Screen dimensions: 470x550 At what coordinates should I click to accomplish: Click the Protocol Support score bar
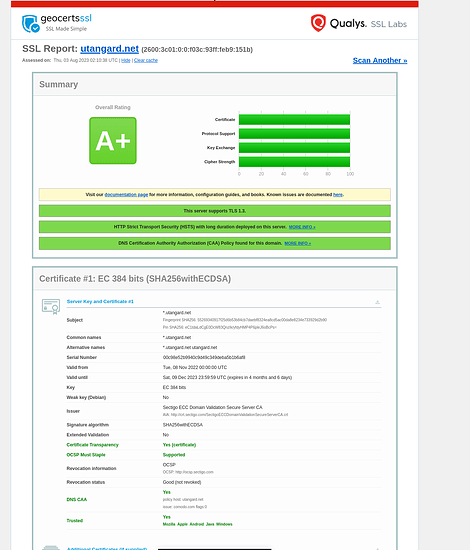(x=294, y=134)
